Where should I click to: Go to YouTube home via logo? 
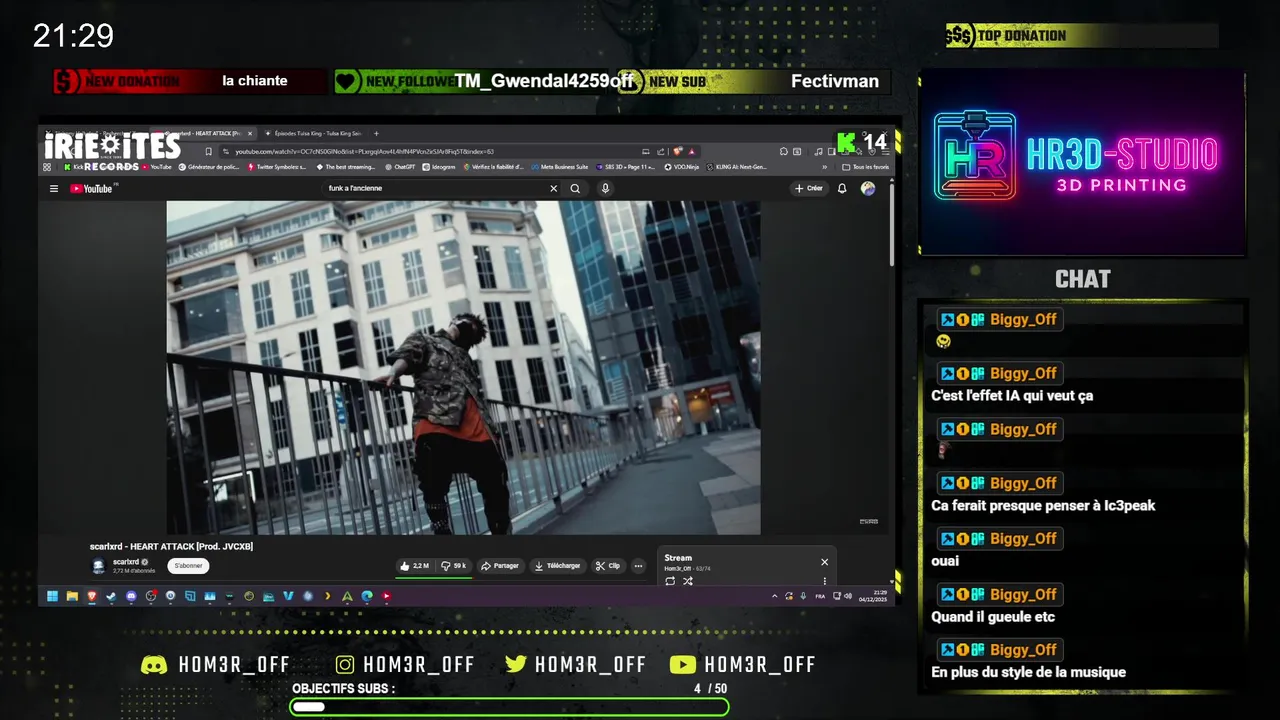[92, 188]
